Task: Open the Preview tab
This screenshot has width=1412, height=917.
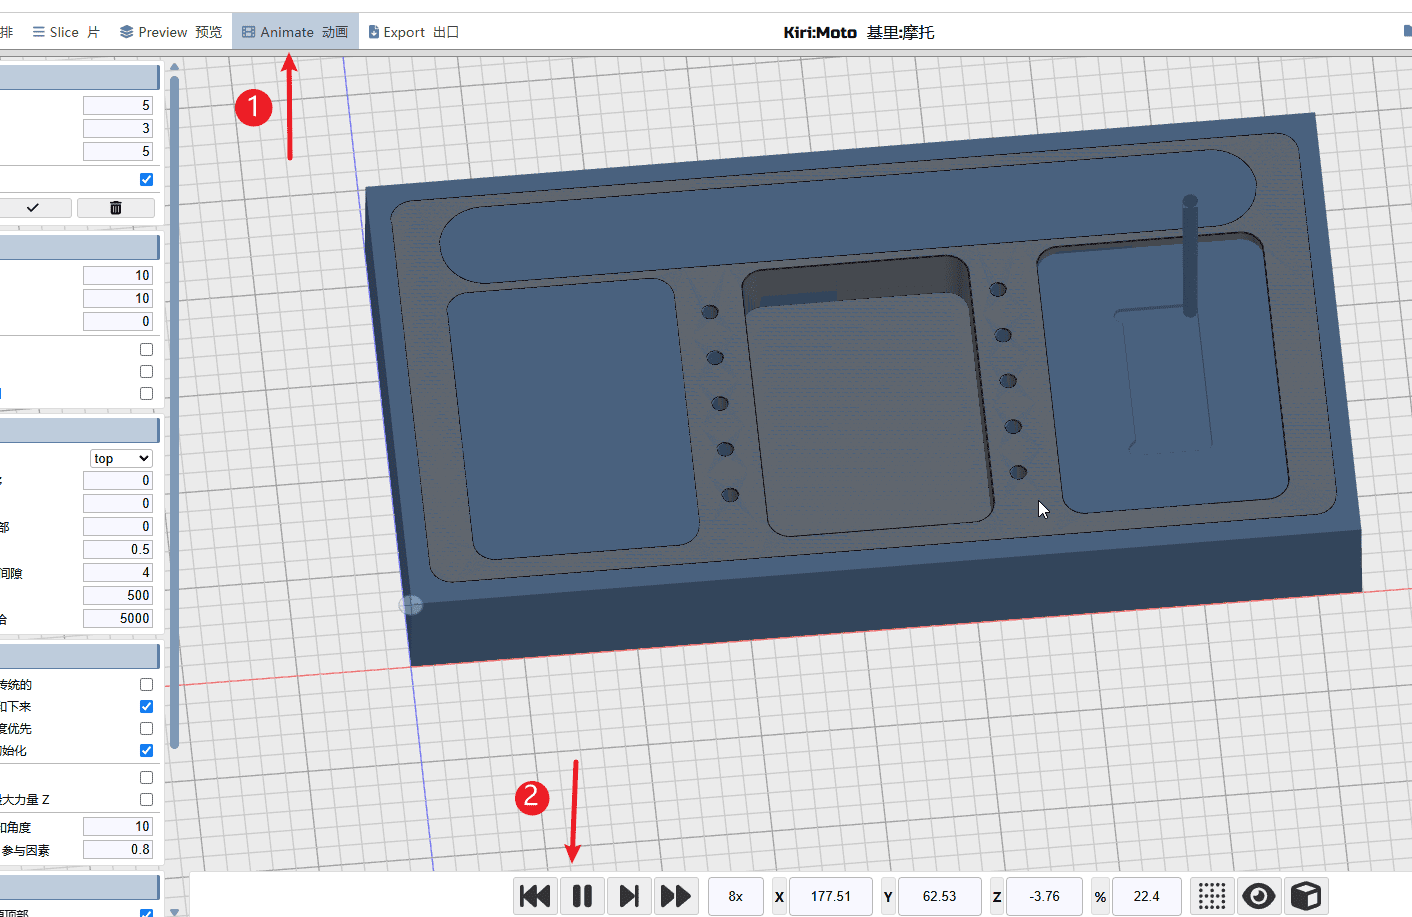Action: pos(171,32)
